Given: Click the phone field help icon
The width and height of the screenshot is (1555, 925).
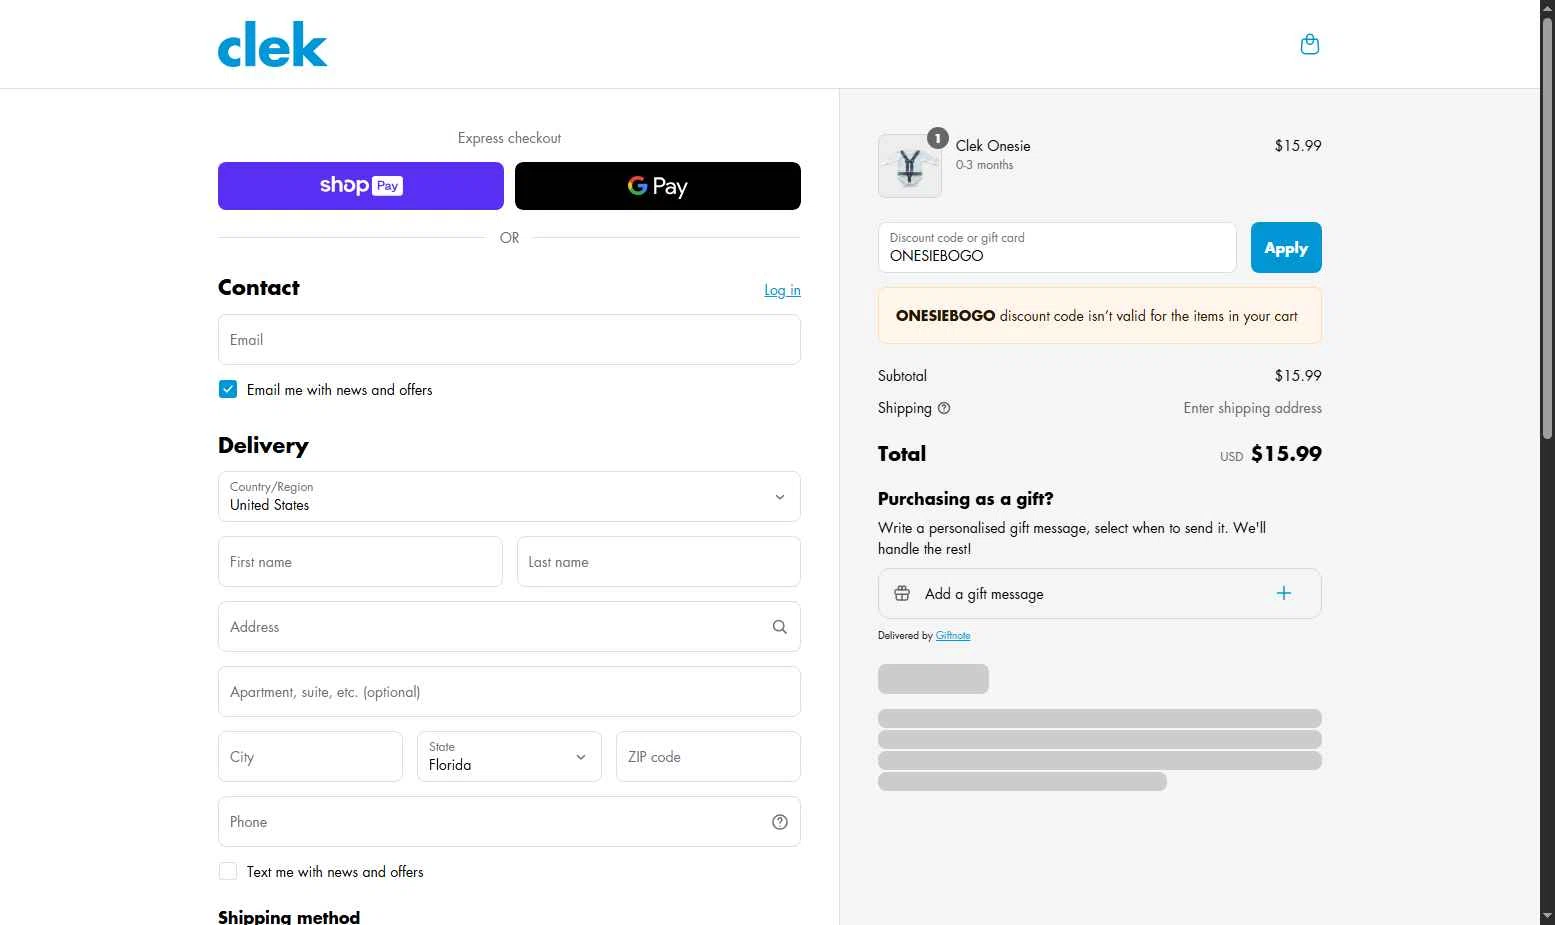Looking at the screenshot, I should click(780, 822).
